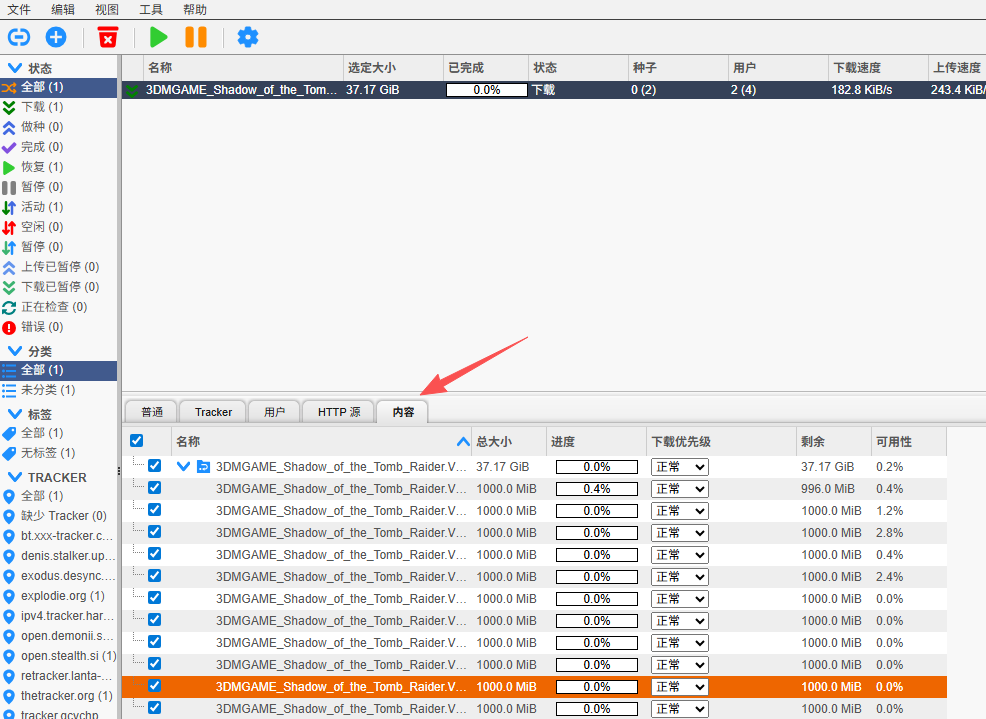The height and width of the screenshot is (719, 986).
Task: Collapse the 标签 sidebar section
Action: click(x=15, y=414)
